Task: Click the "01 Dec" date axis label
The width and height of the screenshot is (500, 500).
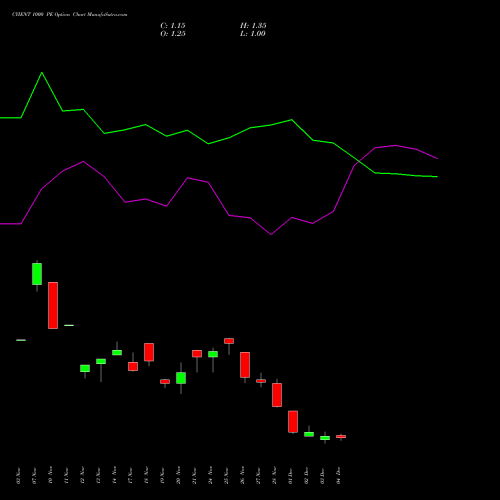Action: coord(290,475)
